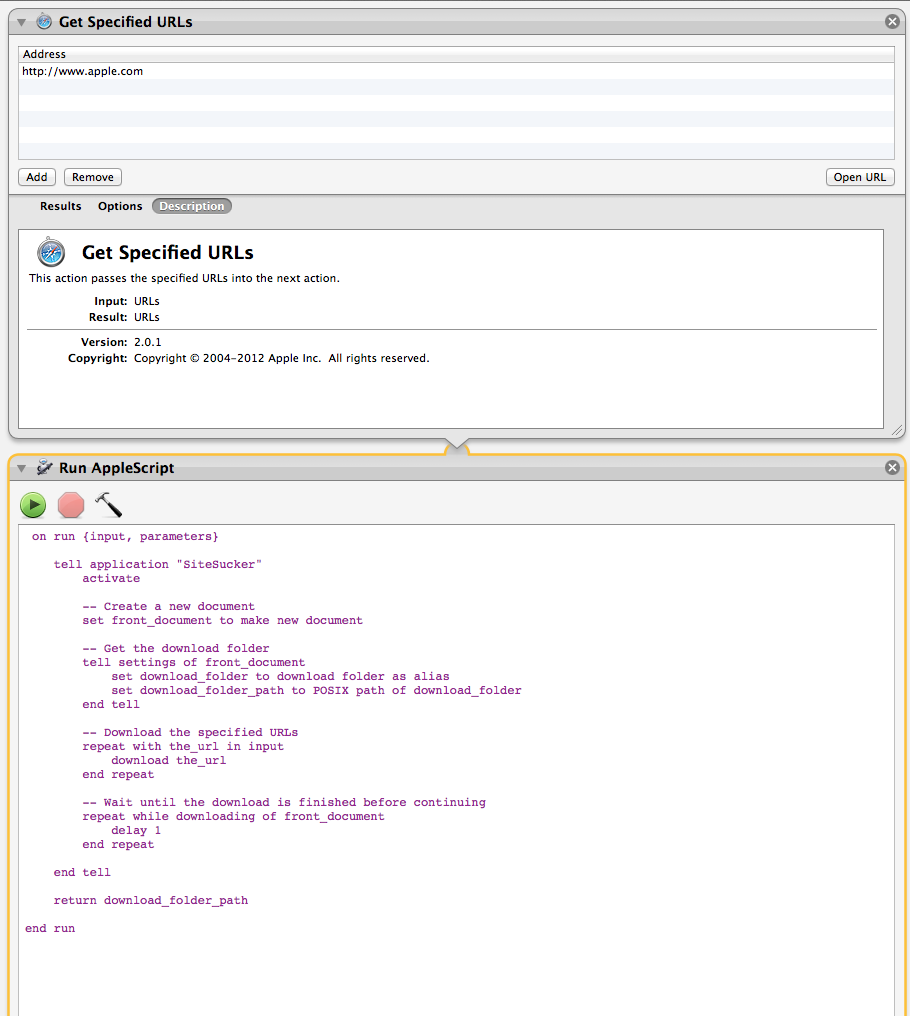Switch to the Results tab
The width and height of the screenshot is (910, 1016).
click(x=61, y=206)
